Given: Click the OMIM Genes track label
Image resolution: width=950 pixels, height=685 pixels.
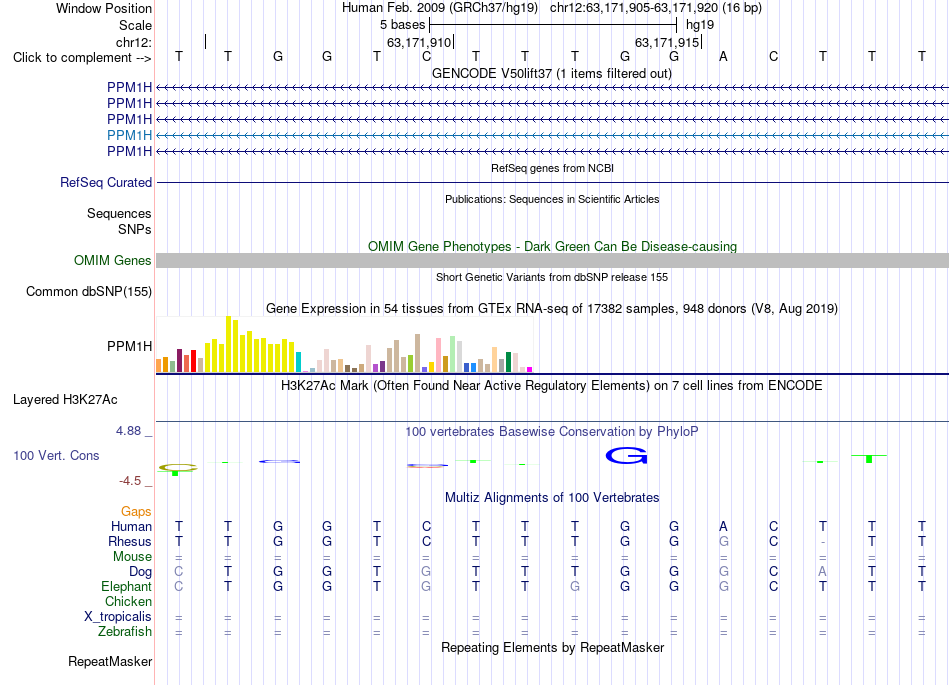Looking at the screenshot, I should pos(112,260).
